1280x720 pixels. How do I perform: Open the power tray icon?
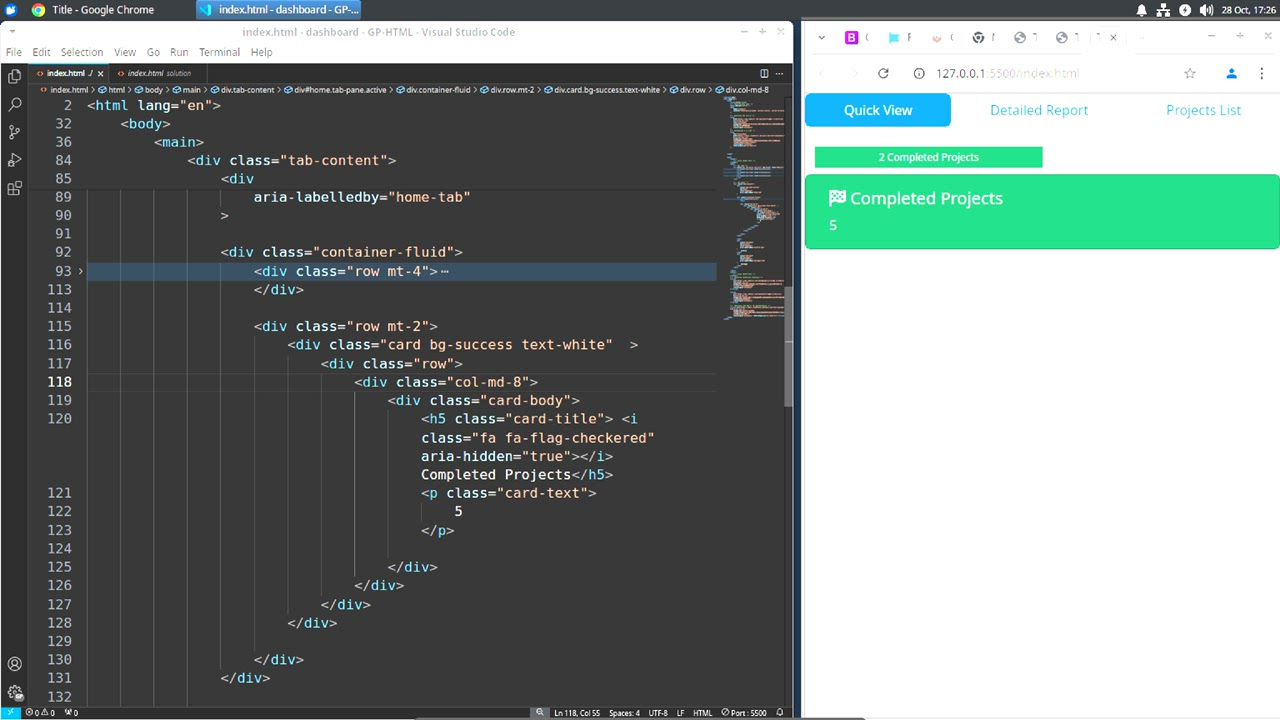coord(1184,10)
